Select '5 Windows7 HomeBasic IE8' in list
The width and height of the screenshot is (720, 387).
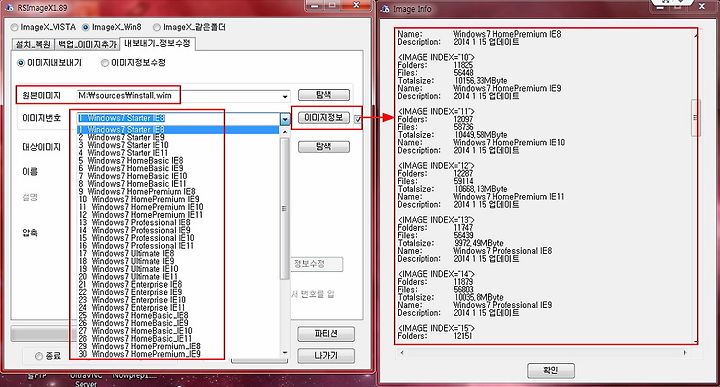click(x=178, y=161)
